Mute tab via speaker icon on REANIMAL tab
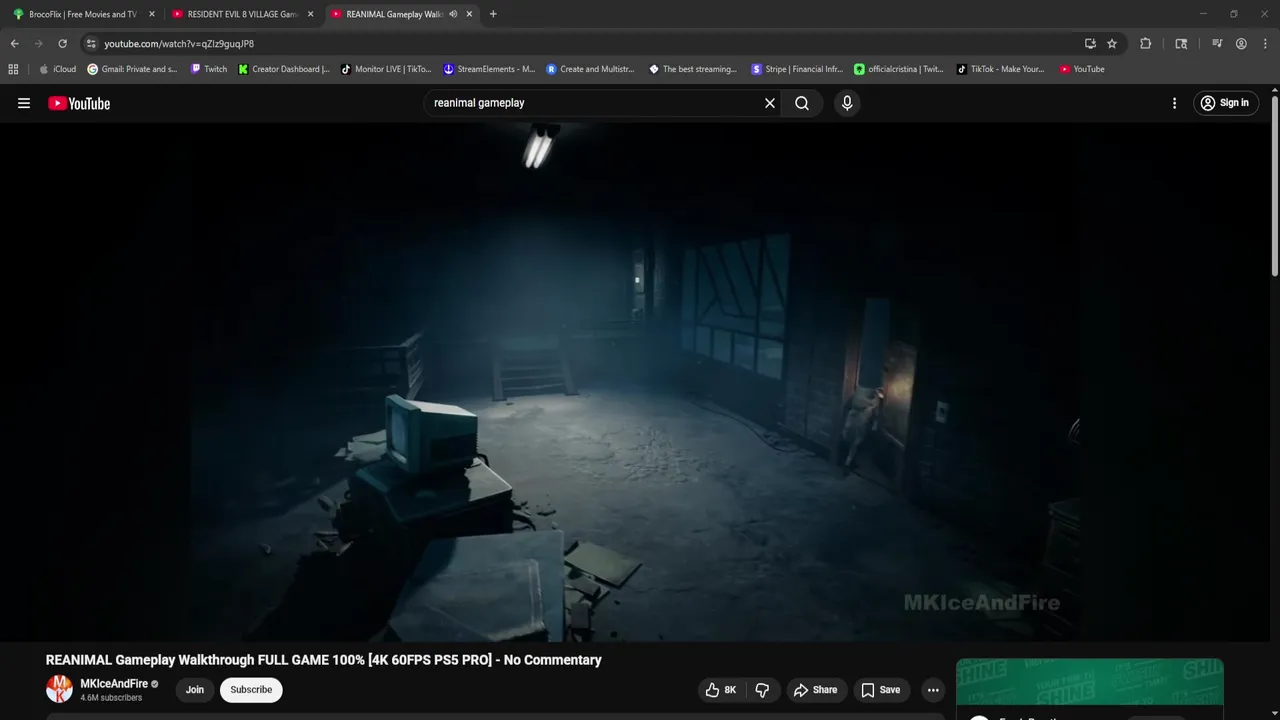The height and width of the screenshot is (720, 1280). pos(453,14)
